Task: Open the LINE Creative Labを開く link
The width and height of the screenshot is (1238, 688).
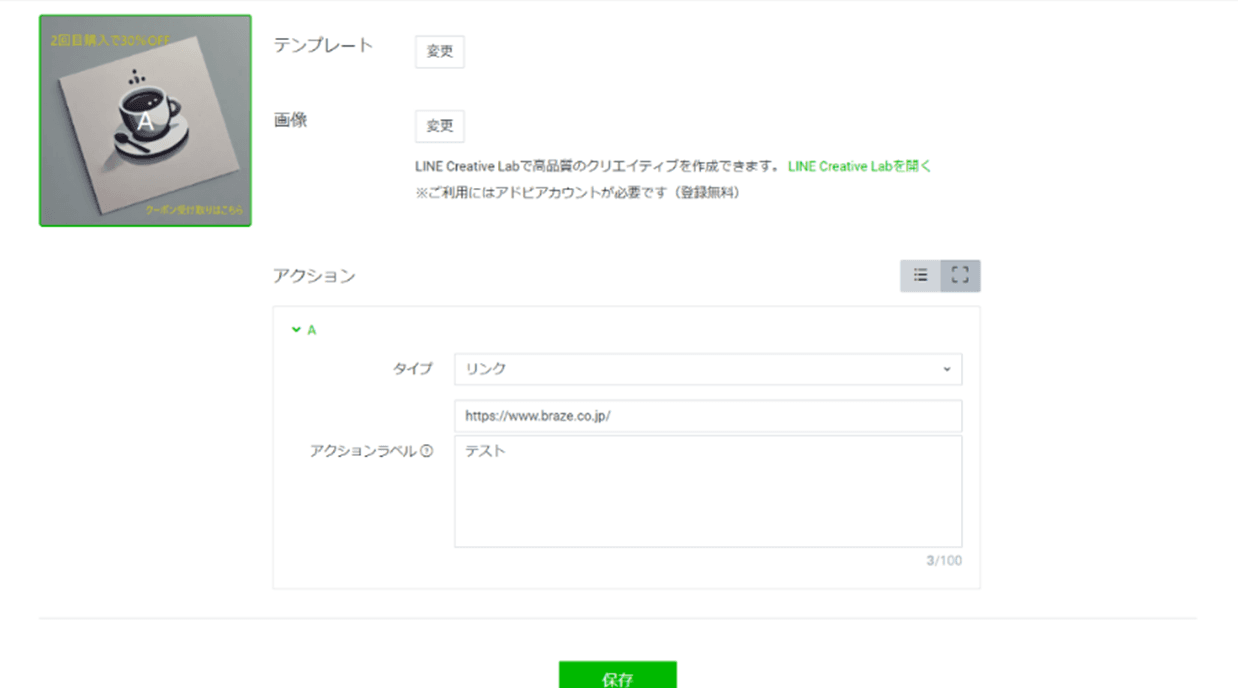Action: (859, 167)
